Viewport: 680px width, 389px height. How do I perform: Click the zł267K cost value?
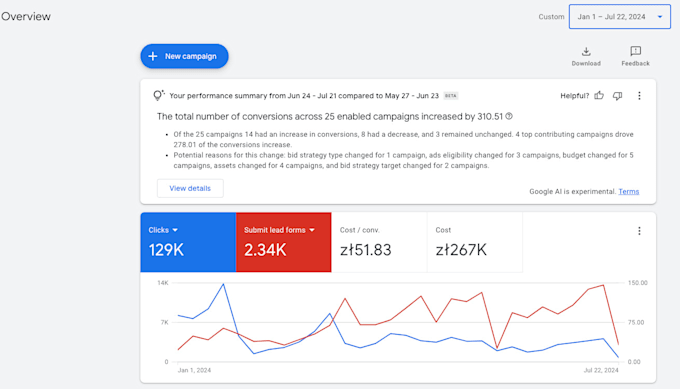click(x=461, y=250)
